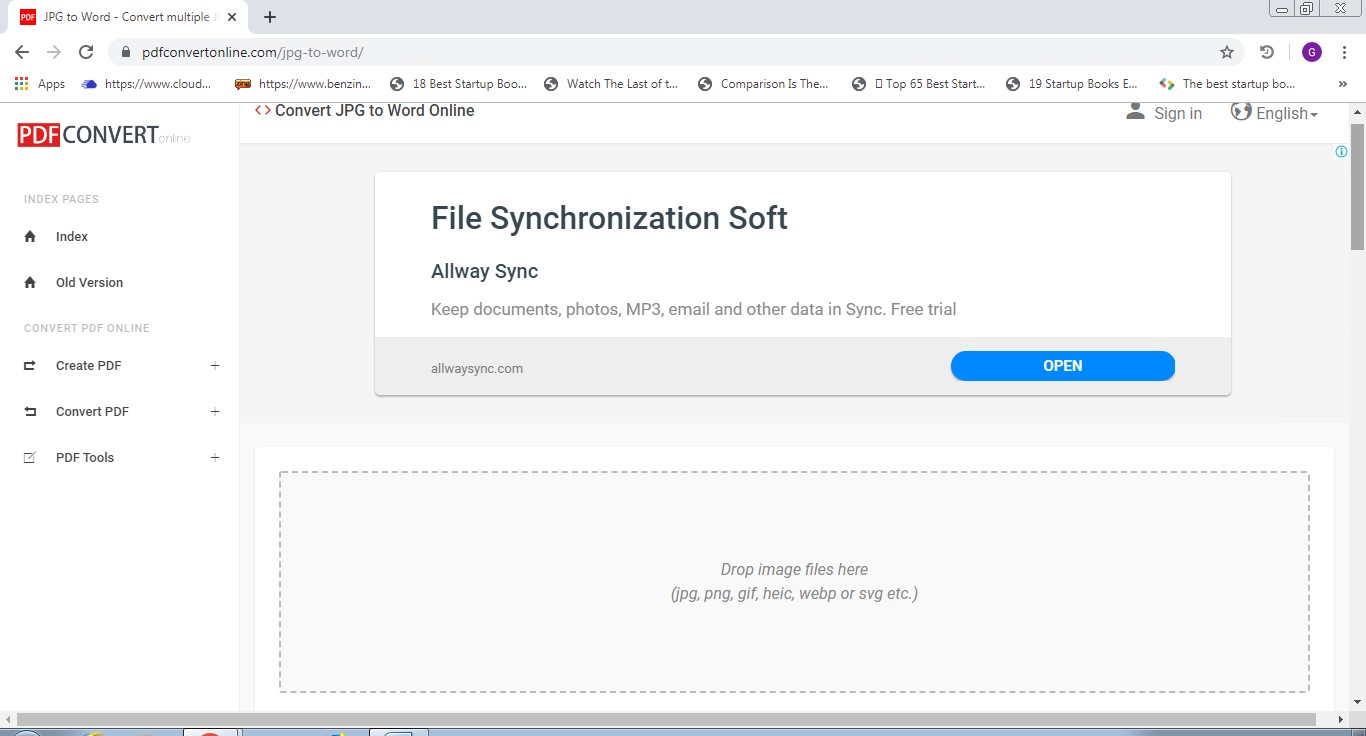Click the browser back arrow
The image size is (1366, 736).
22,52
